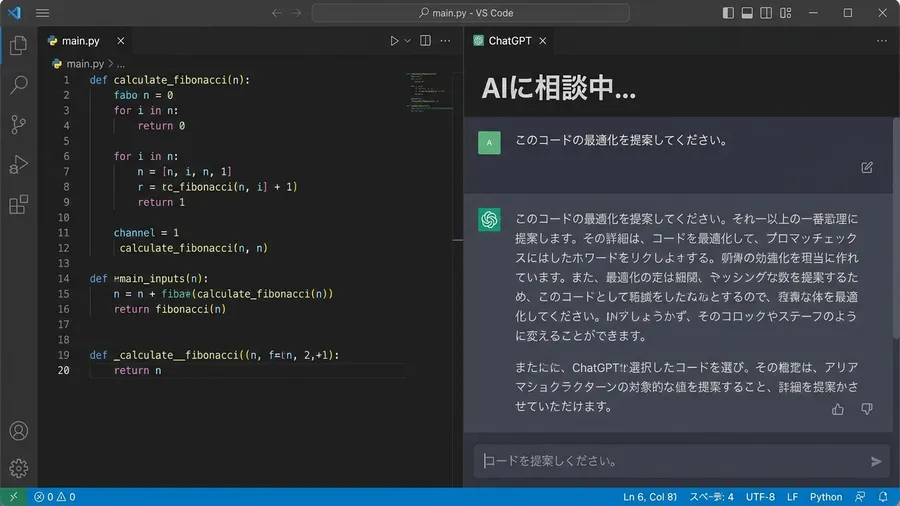Open the Accounts menu icon

point(18,431)
